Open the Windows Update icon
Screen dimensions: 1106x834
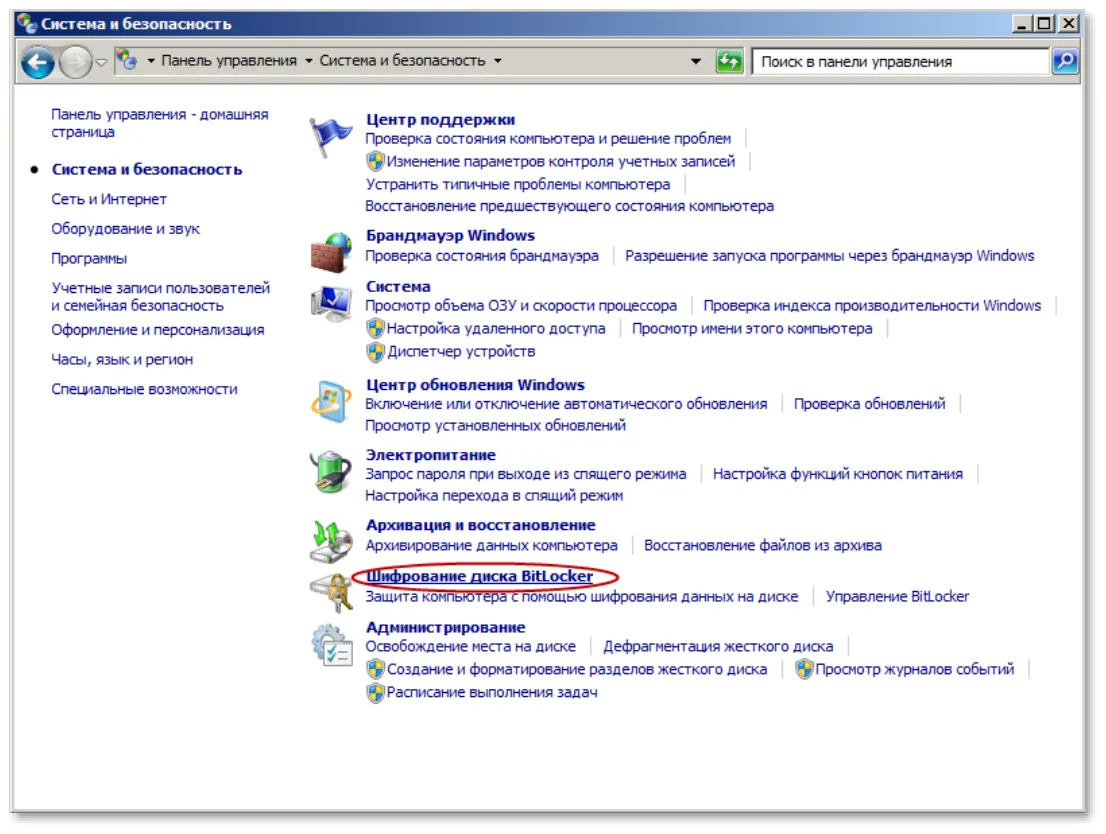[331, 401]
